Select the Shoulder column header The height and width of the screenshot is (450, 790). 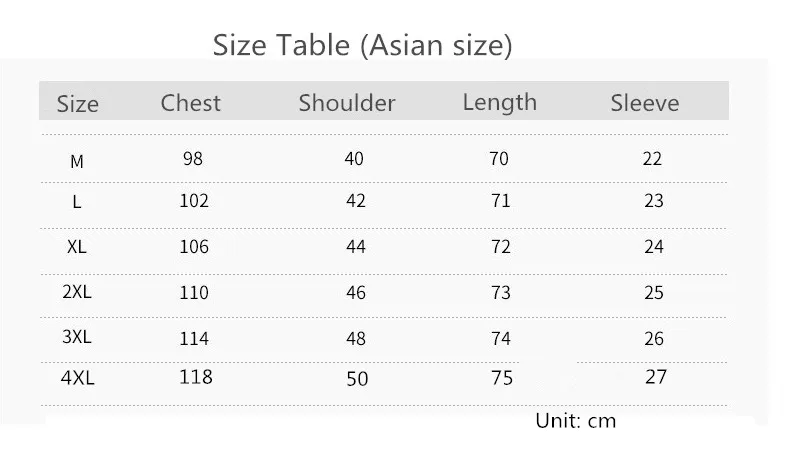347,103
